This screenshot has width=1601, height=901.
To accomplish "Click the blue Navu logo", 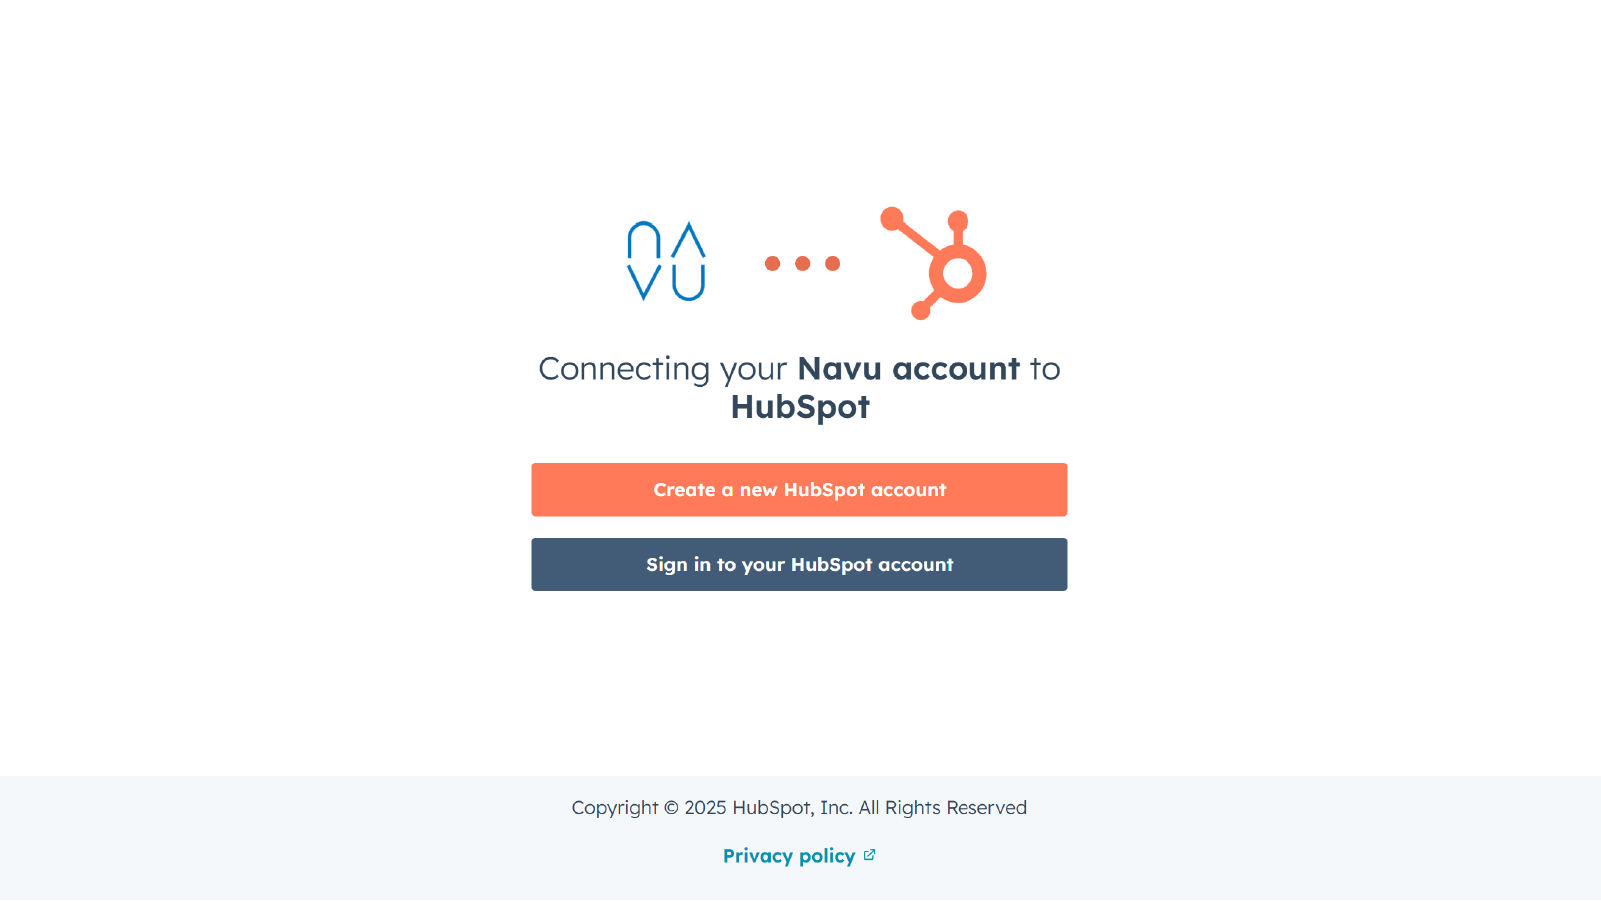I will 666,261.
